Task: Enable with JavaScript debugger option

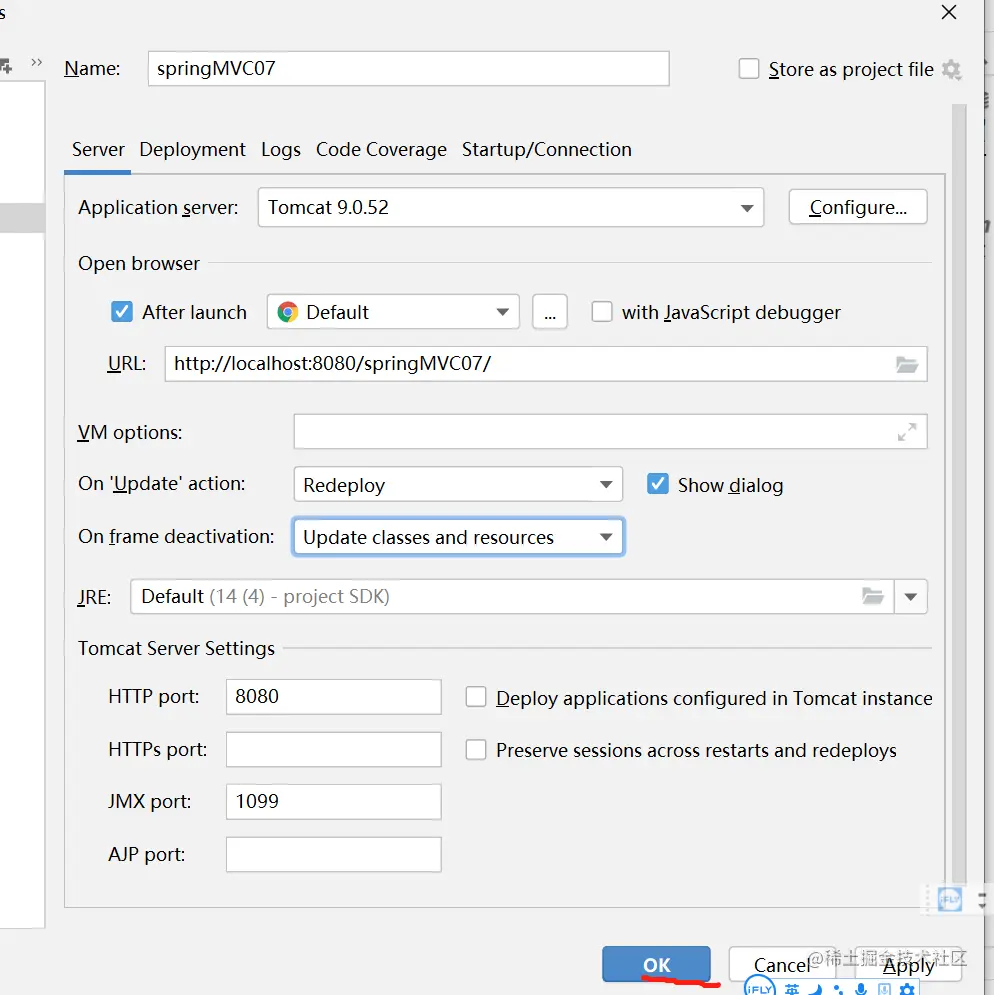Action: point(602,312)
